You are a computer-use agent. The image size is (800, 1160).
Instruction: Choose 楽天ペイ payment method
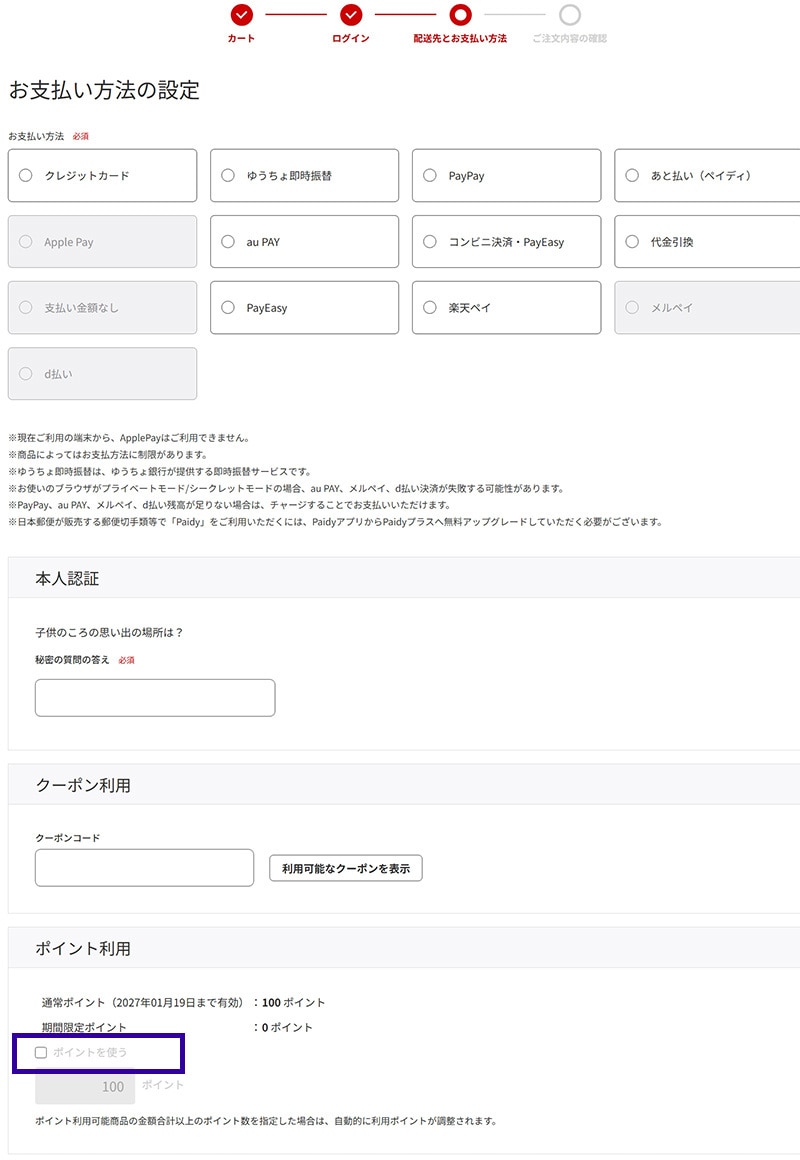tap(506, 308)
